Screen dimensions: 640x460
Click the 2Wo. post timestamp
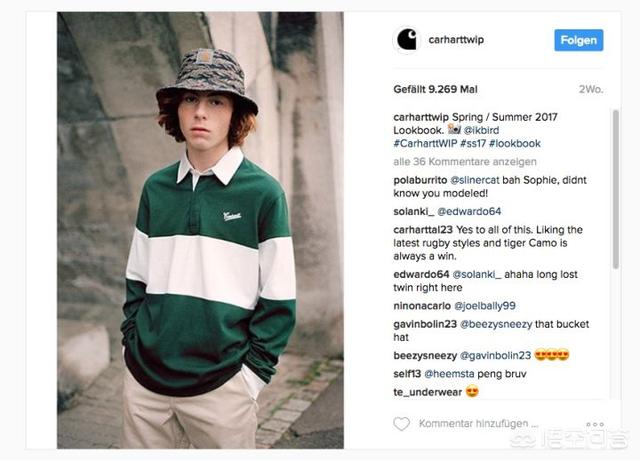point(594,89)
